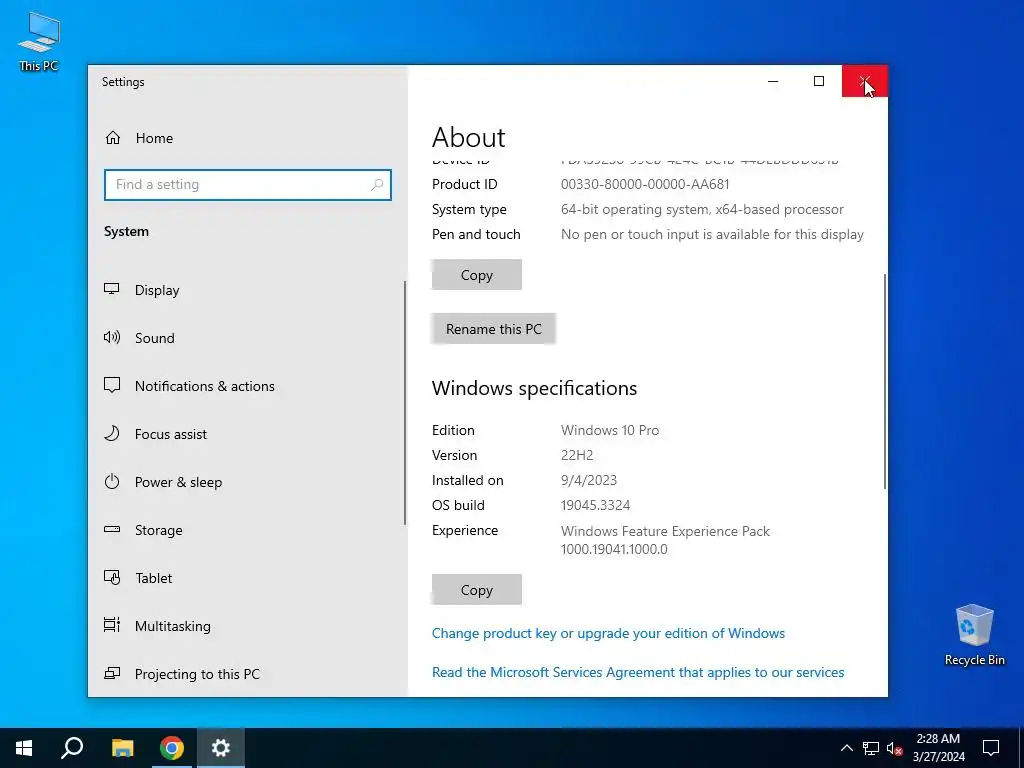
Task: Click the Notifications & actions icon
Action: point(112,385)
